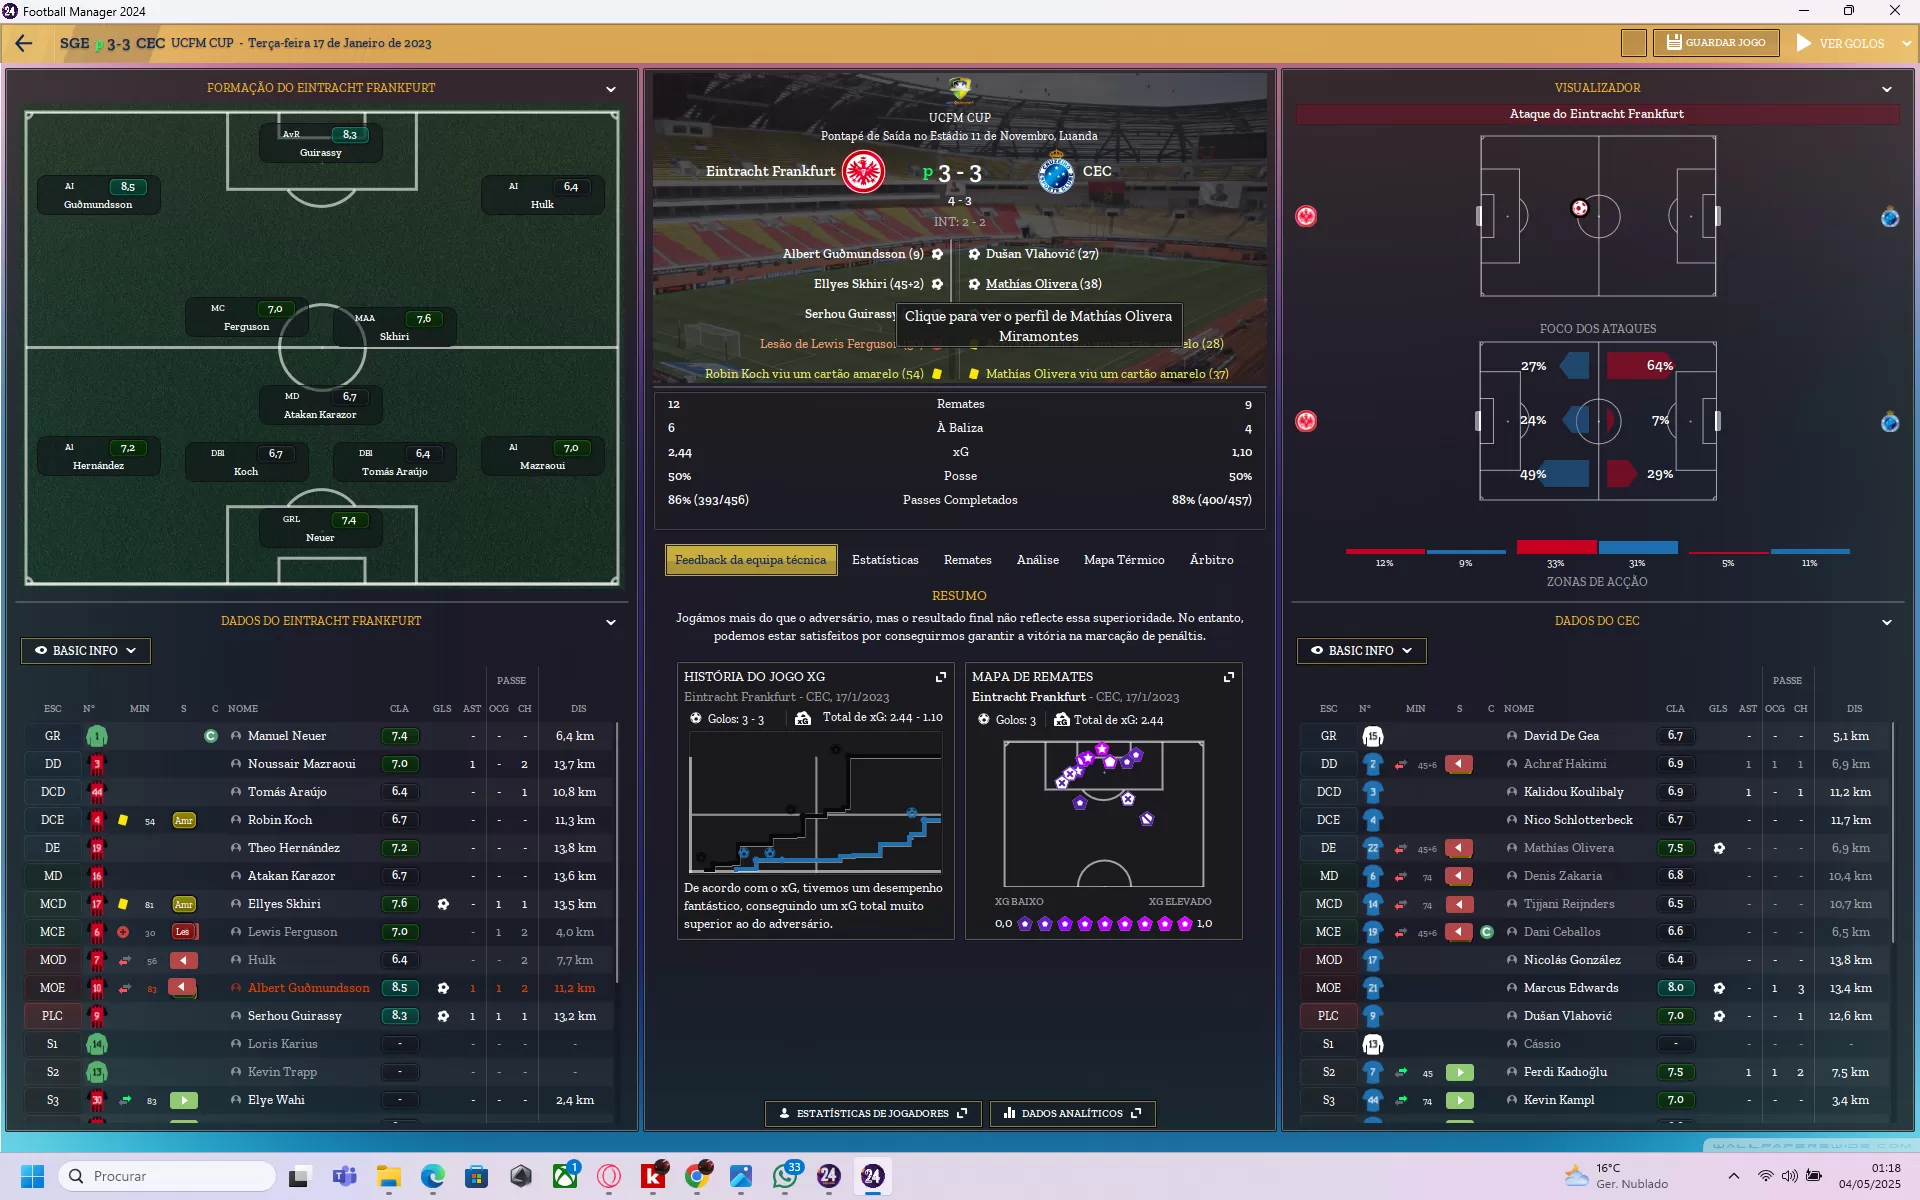
Task: Expand the Visualizador panel chevron
Action: pyautogui.click(x=1887, y=89)
